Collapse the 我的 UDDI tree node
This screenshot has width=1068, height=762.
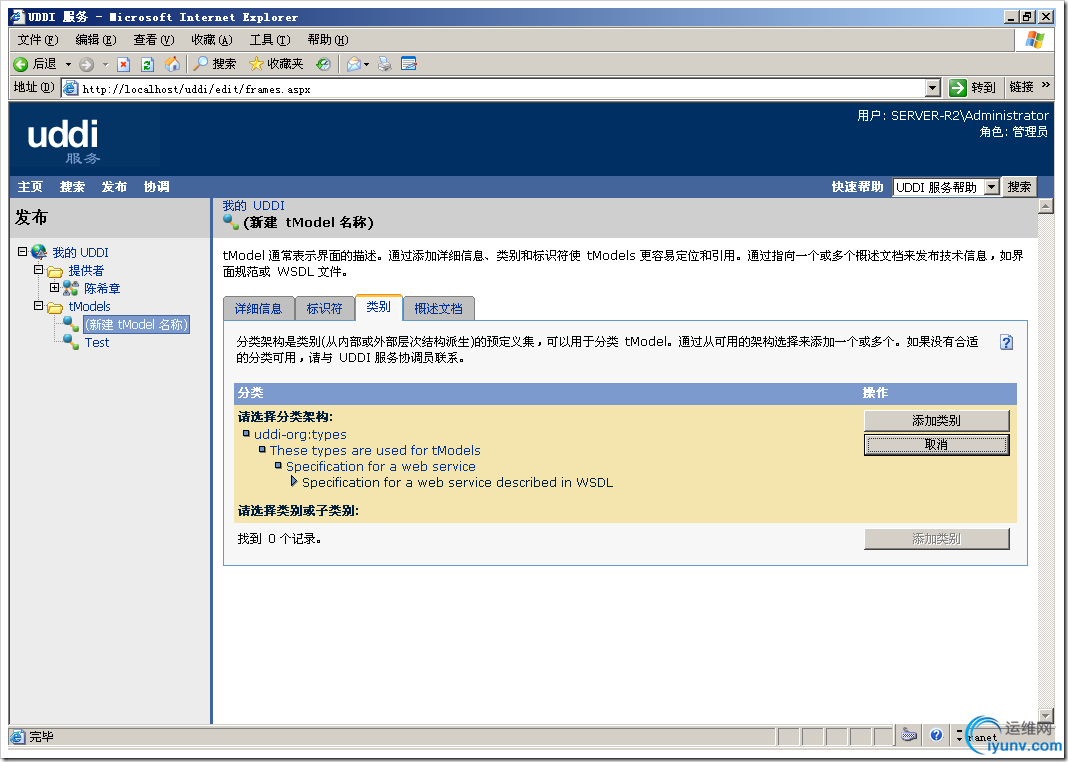(x=22, y=252)
